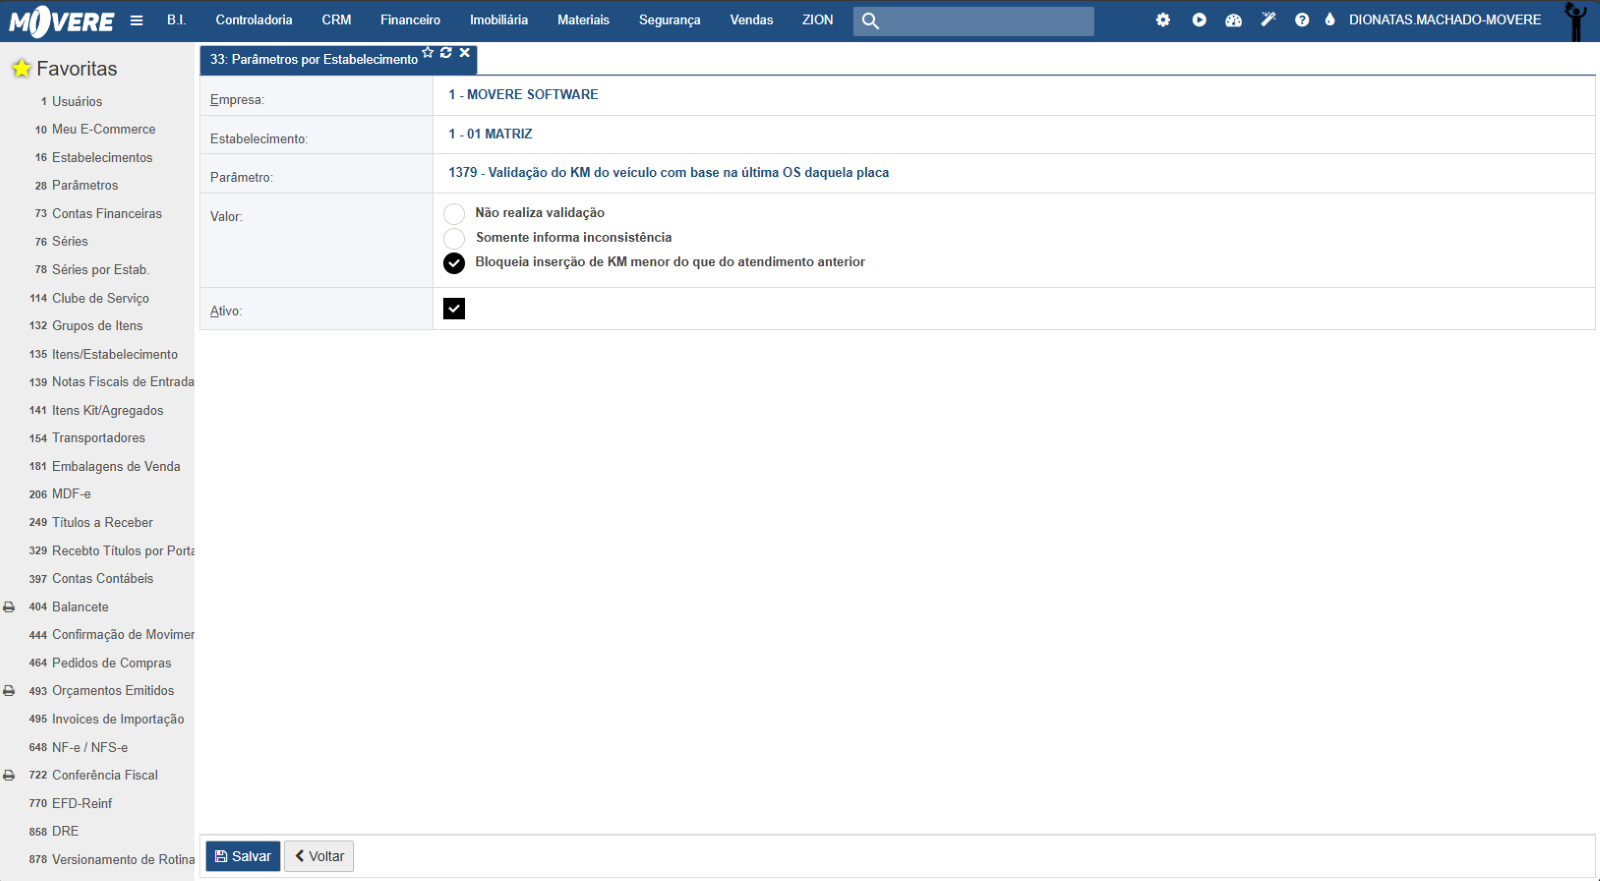
Task: Open favorite '16 Estabelecimentos'
Action: coord(94,158)
